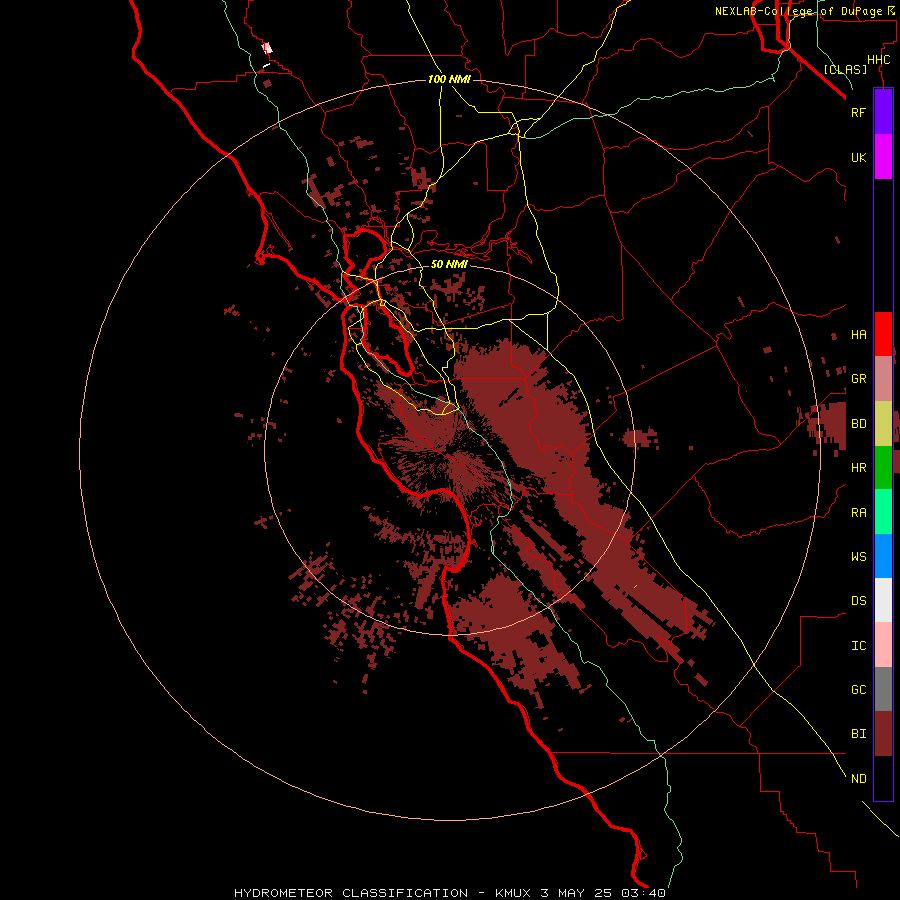Click the "HYDROMETEOR CLASSIFICATION" title text

351,893
